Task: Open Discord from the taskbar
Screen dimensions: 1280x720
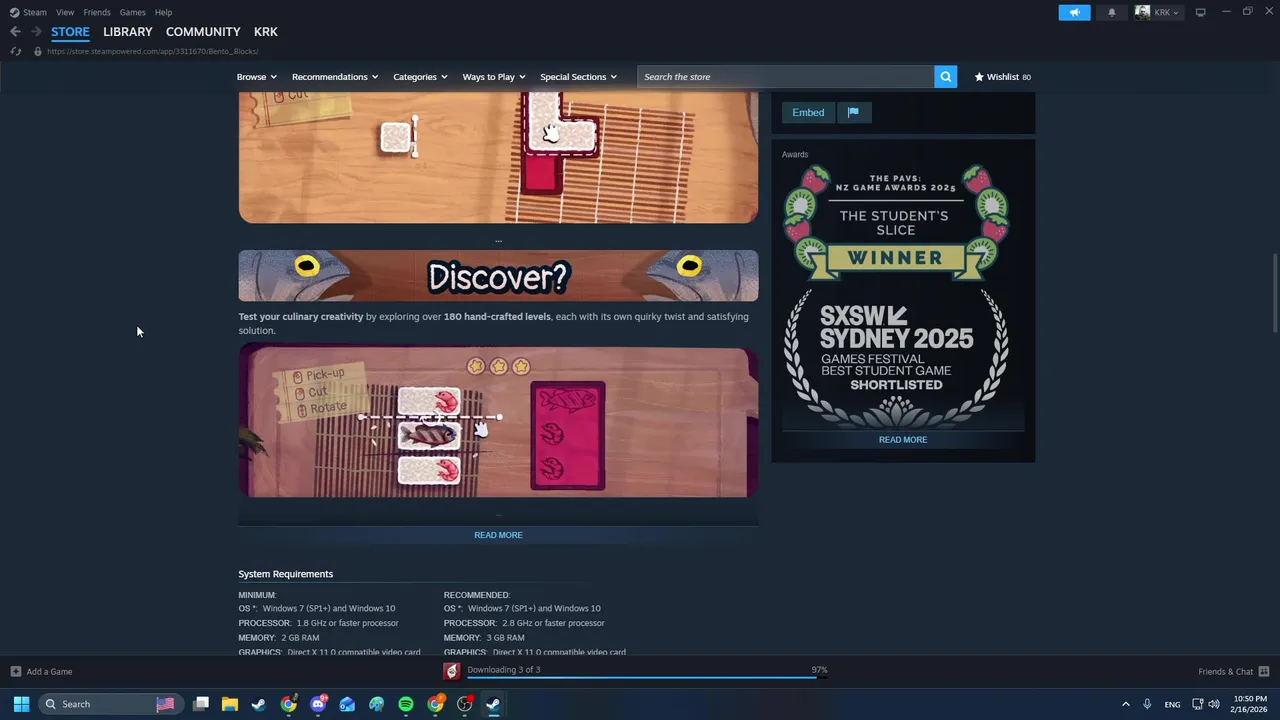Action: (x=318, y=704)
